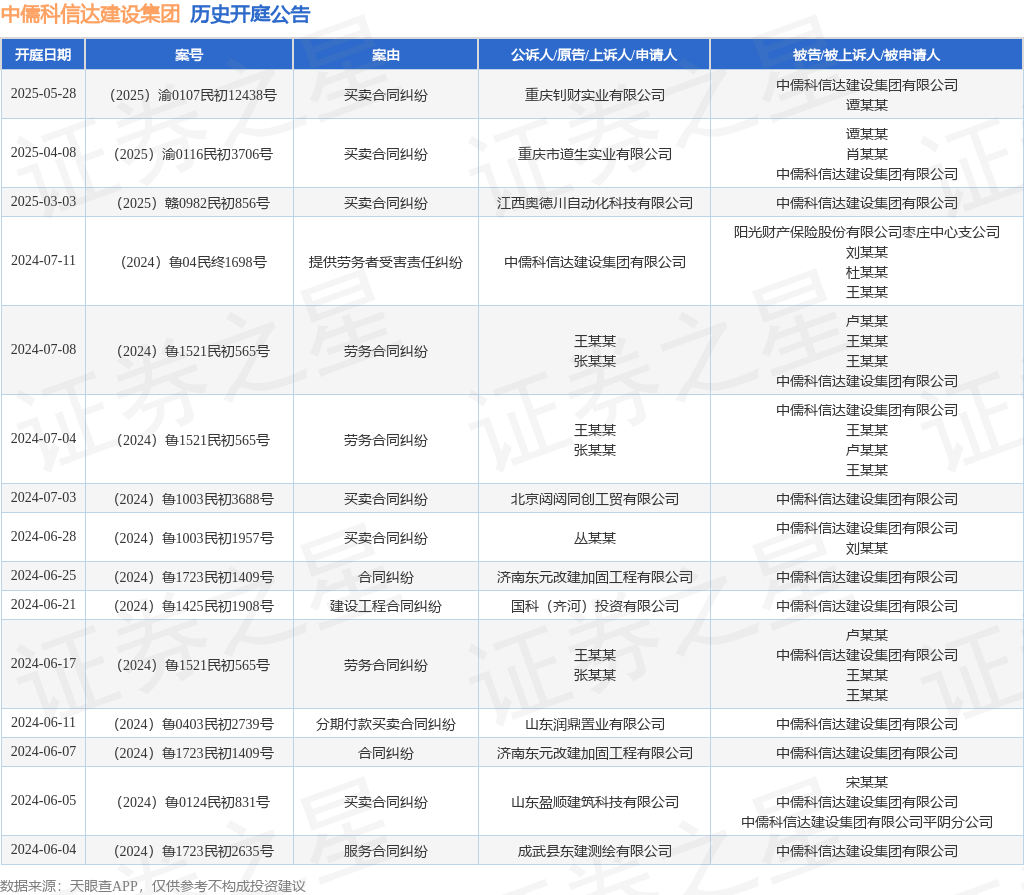Select case number (2025)渝0116民初3706号
Screen dimensions: 1024x895
point(193,154)
